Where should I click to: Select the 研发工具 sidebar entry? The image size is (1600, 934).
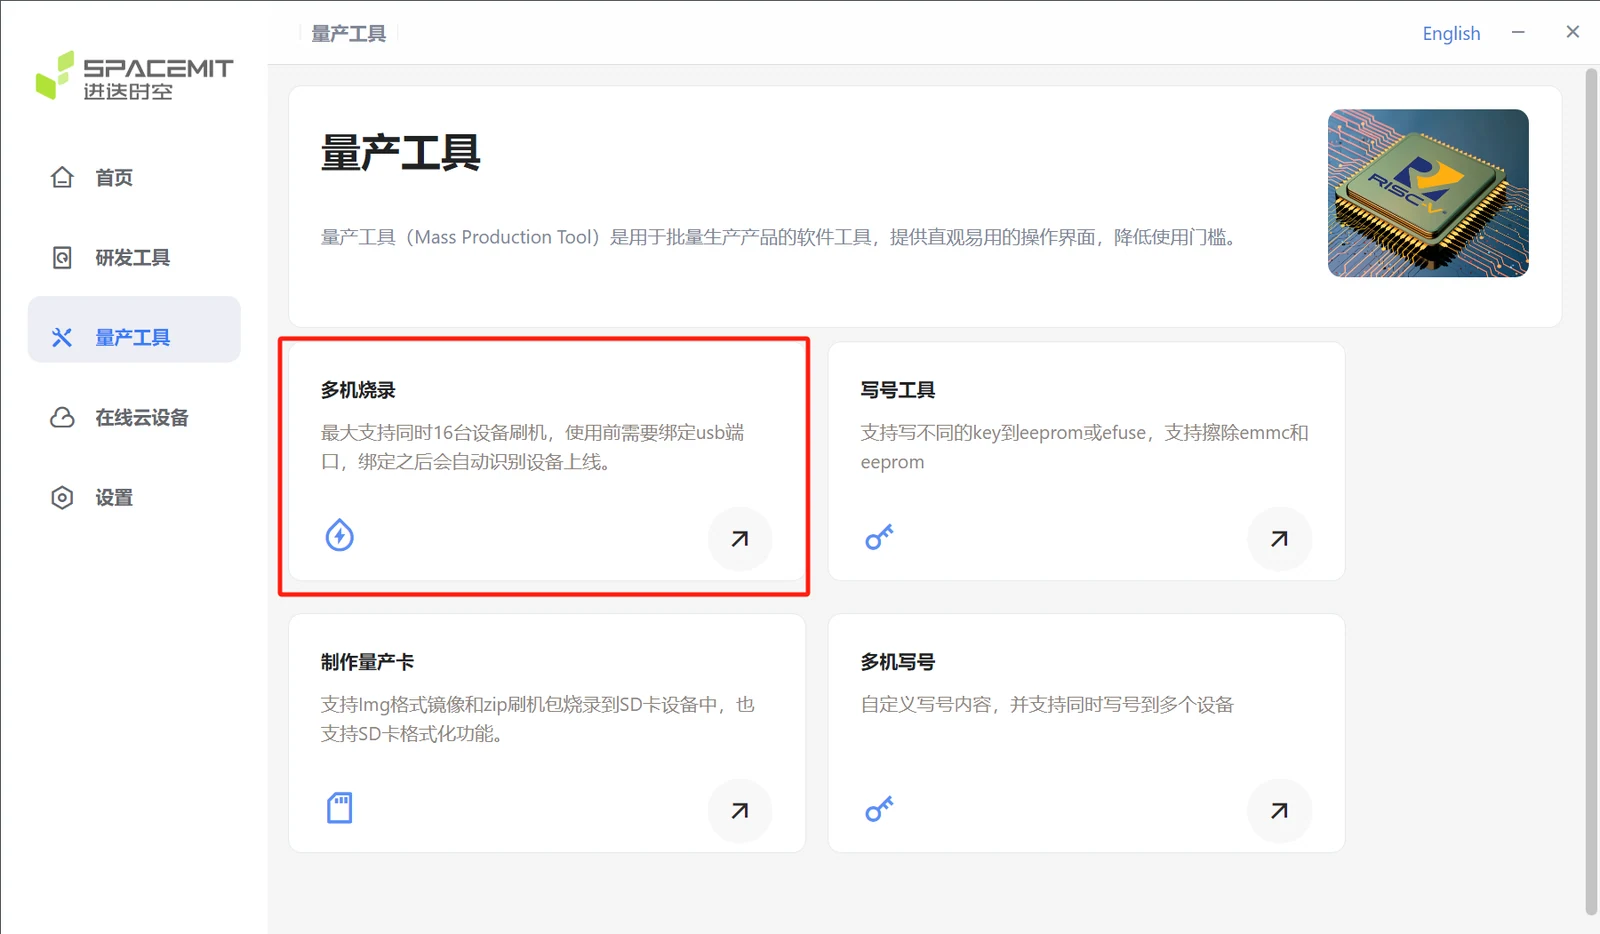click(x=134, y=258)
